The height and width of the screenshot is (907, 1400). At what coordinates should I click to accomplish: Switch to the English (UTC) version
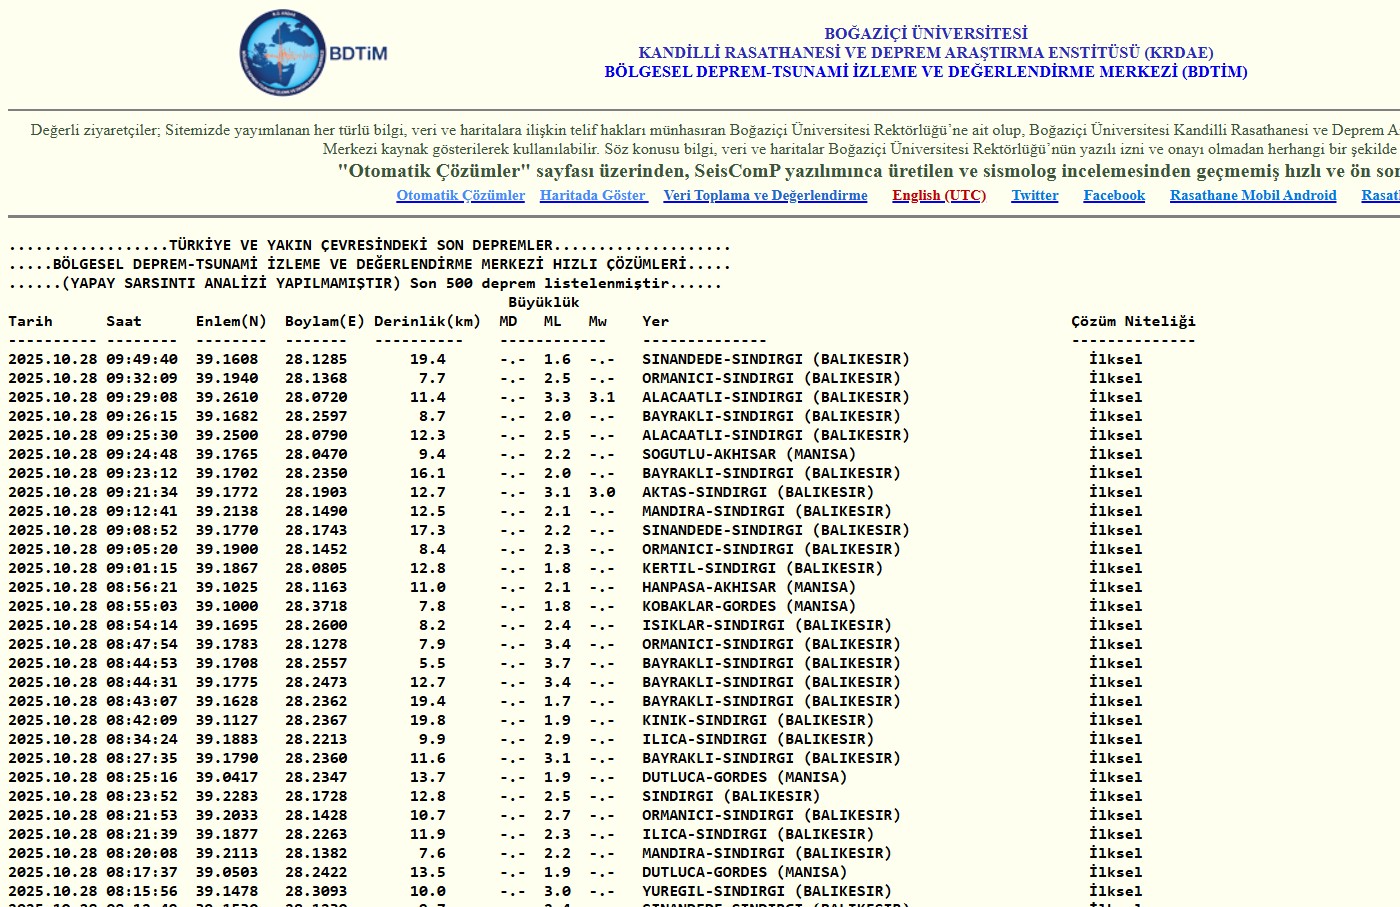938,195
